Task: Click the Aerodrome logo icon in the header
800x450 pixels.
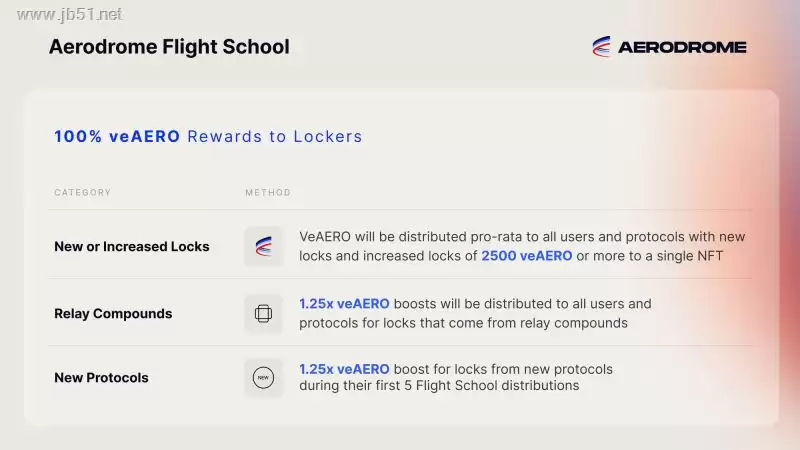Action: tap(601, 46)
